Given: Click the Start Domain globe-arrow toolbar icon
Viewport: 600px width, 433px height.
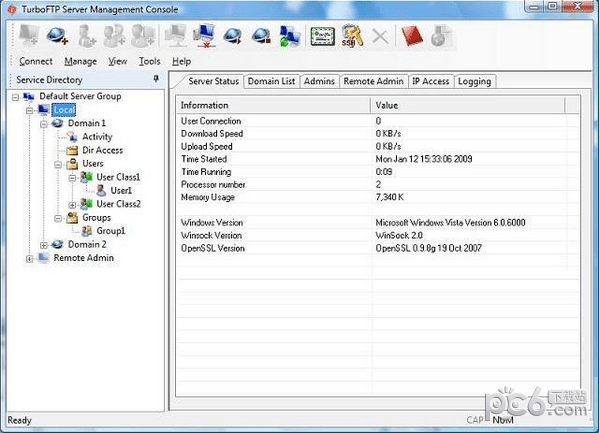Looking at the screenshot, I should click(x=233, y=36).
